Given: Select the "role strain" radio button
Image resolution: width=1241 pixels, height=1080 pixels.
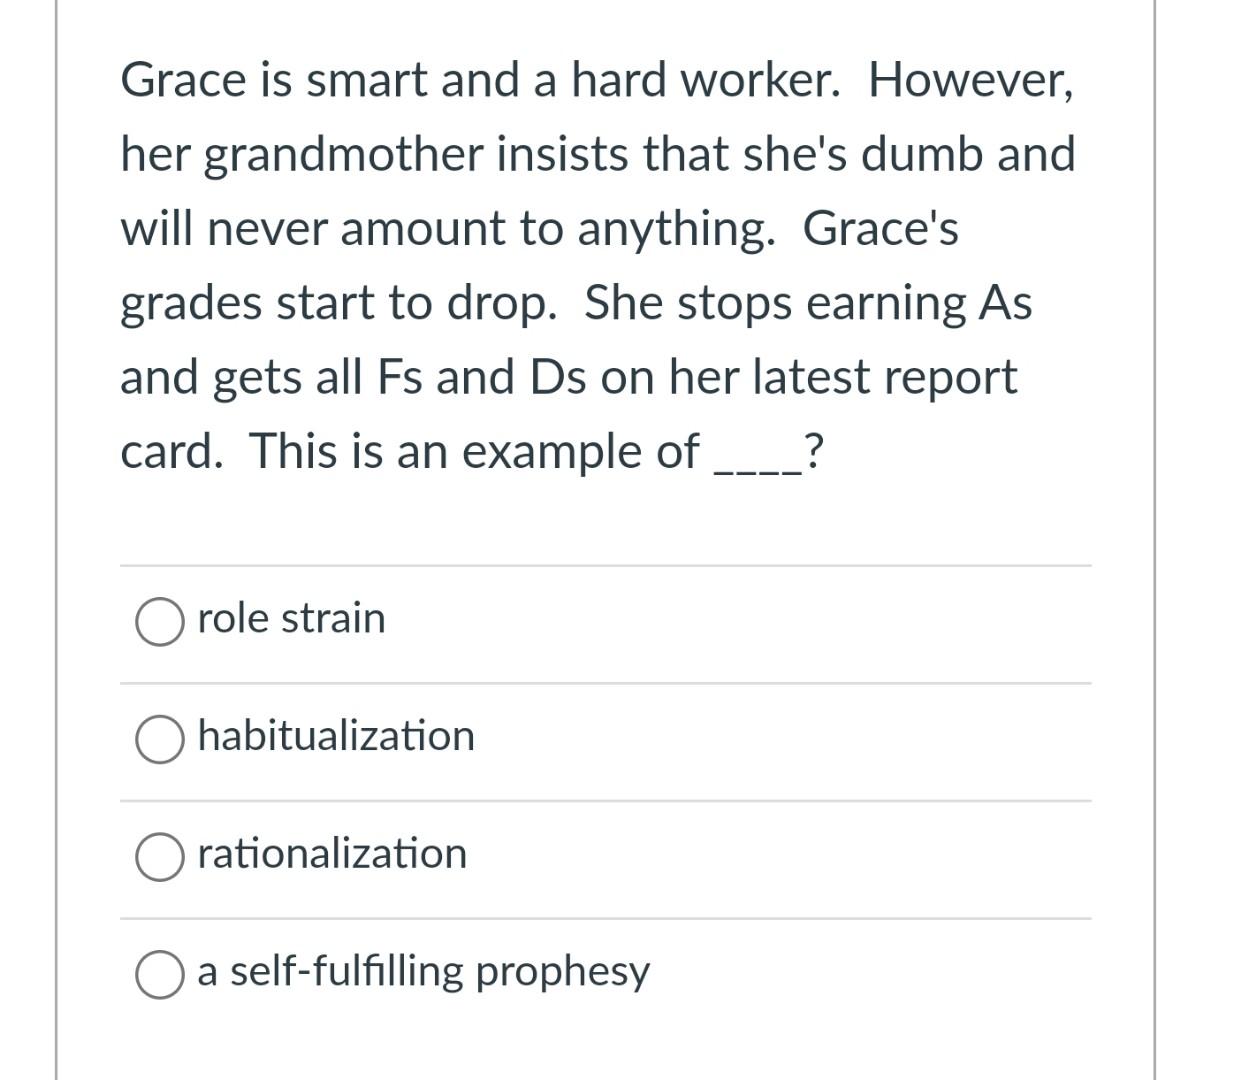Looking at the screenshot, I should click(160, 622).
